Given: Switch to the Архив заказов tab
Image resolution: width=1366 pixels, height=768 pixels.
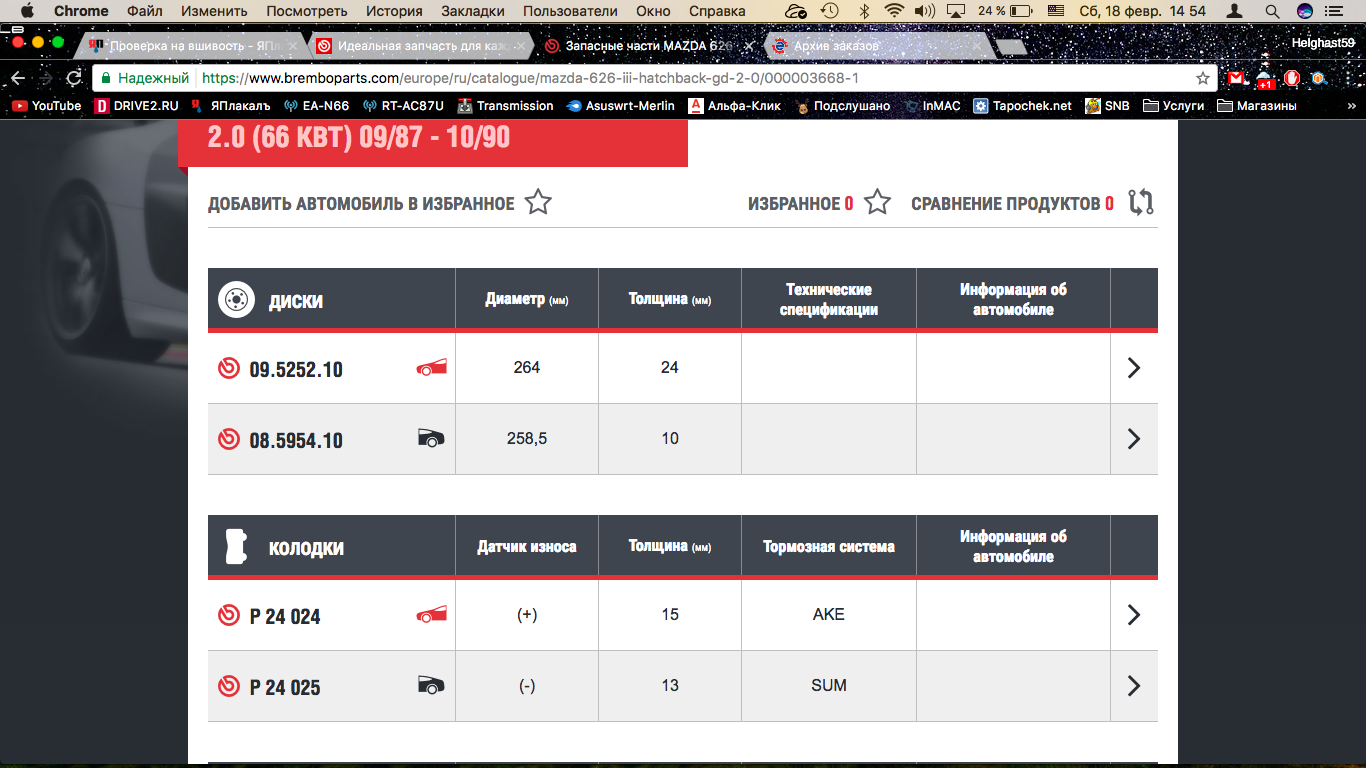Looking at the screenshot, I should tap(878, 46).
